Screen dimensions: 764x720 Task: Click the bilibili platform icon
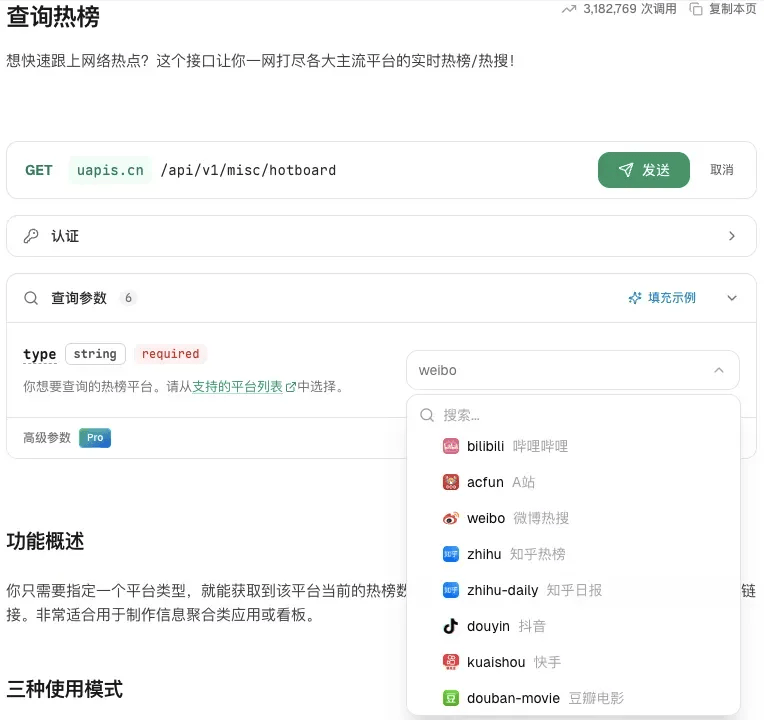click(450, 446)
